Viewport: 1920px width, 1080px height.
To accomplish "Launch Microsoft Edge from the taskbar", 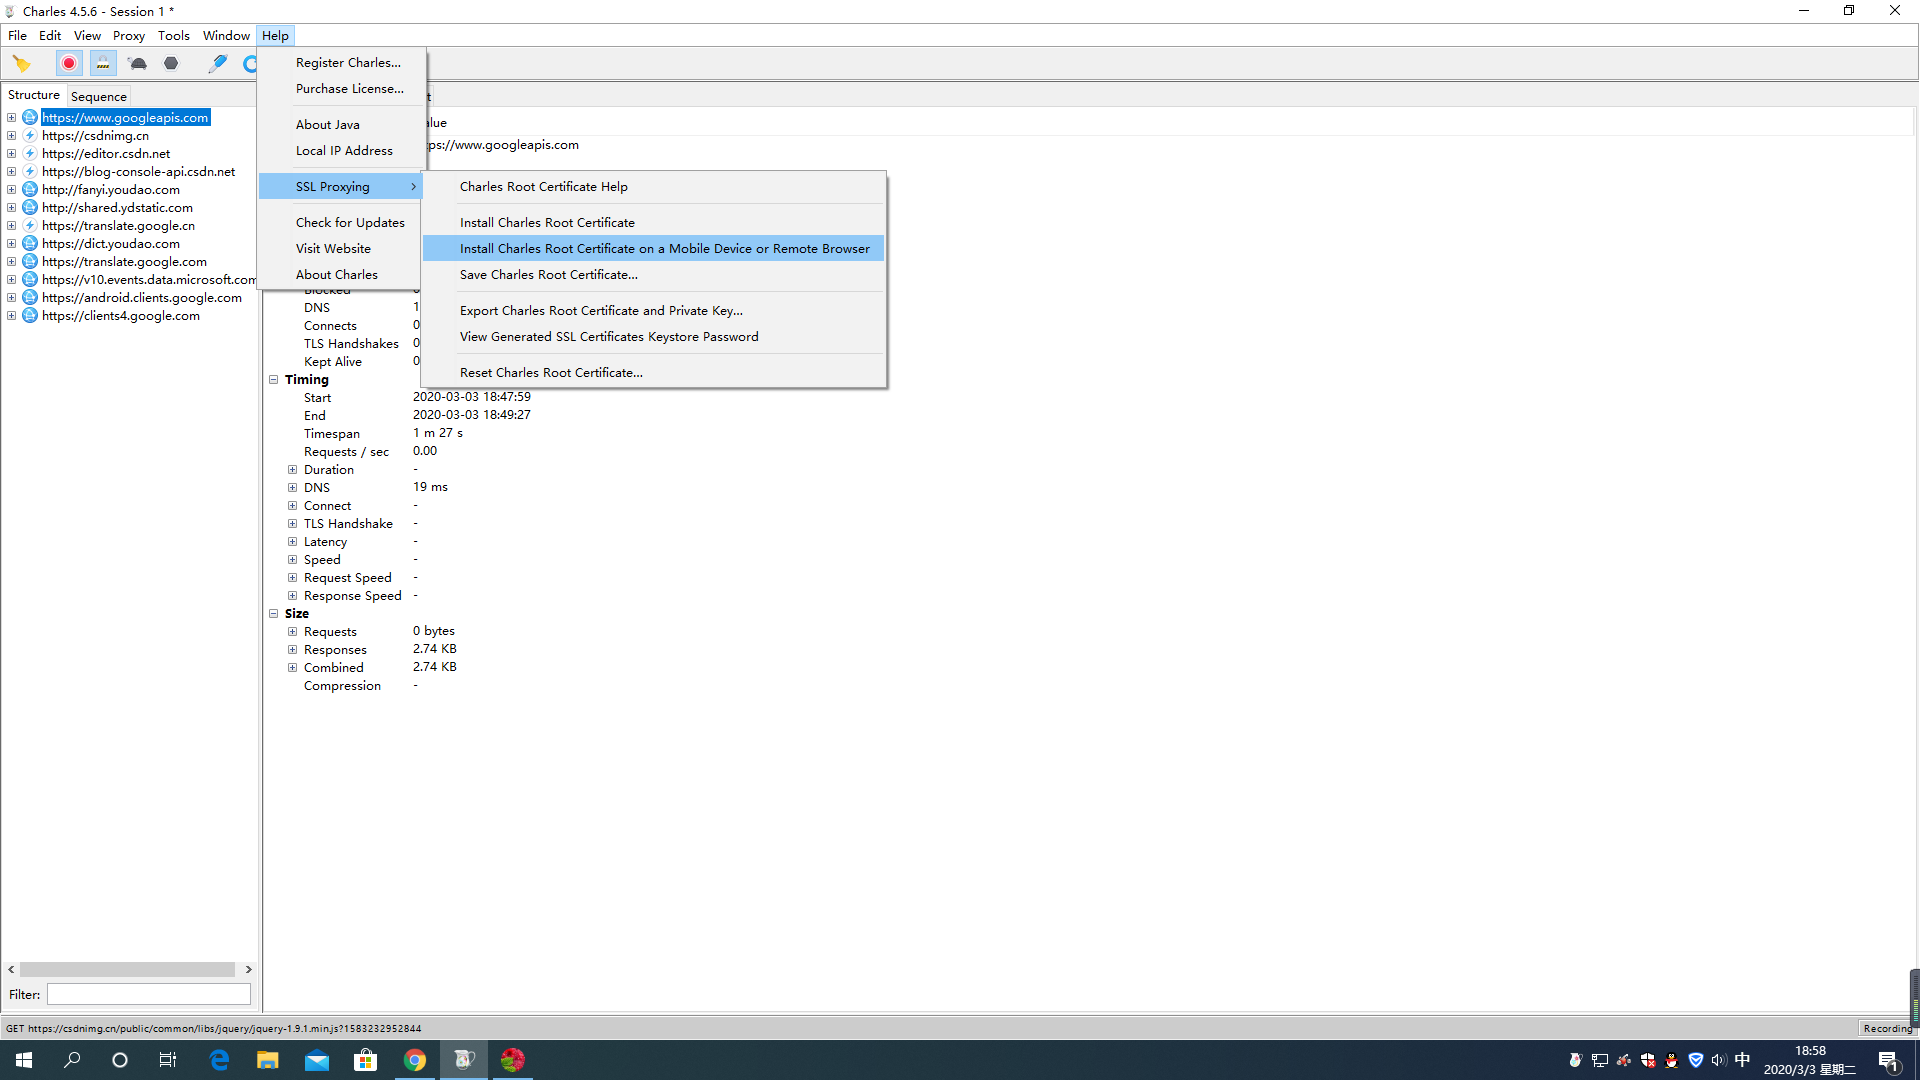I will (219, 1060).
